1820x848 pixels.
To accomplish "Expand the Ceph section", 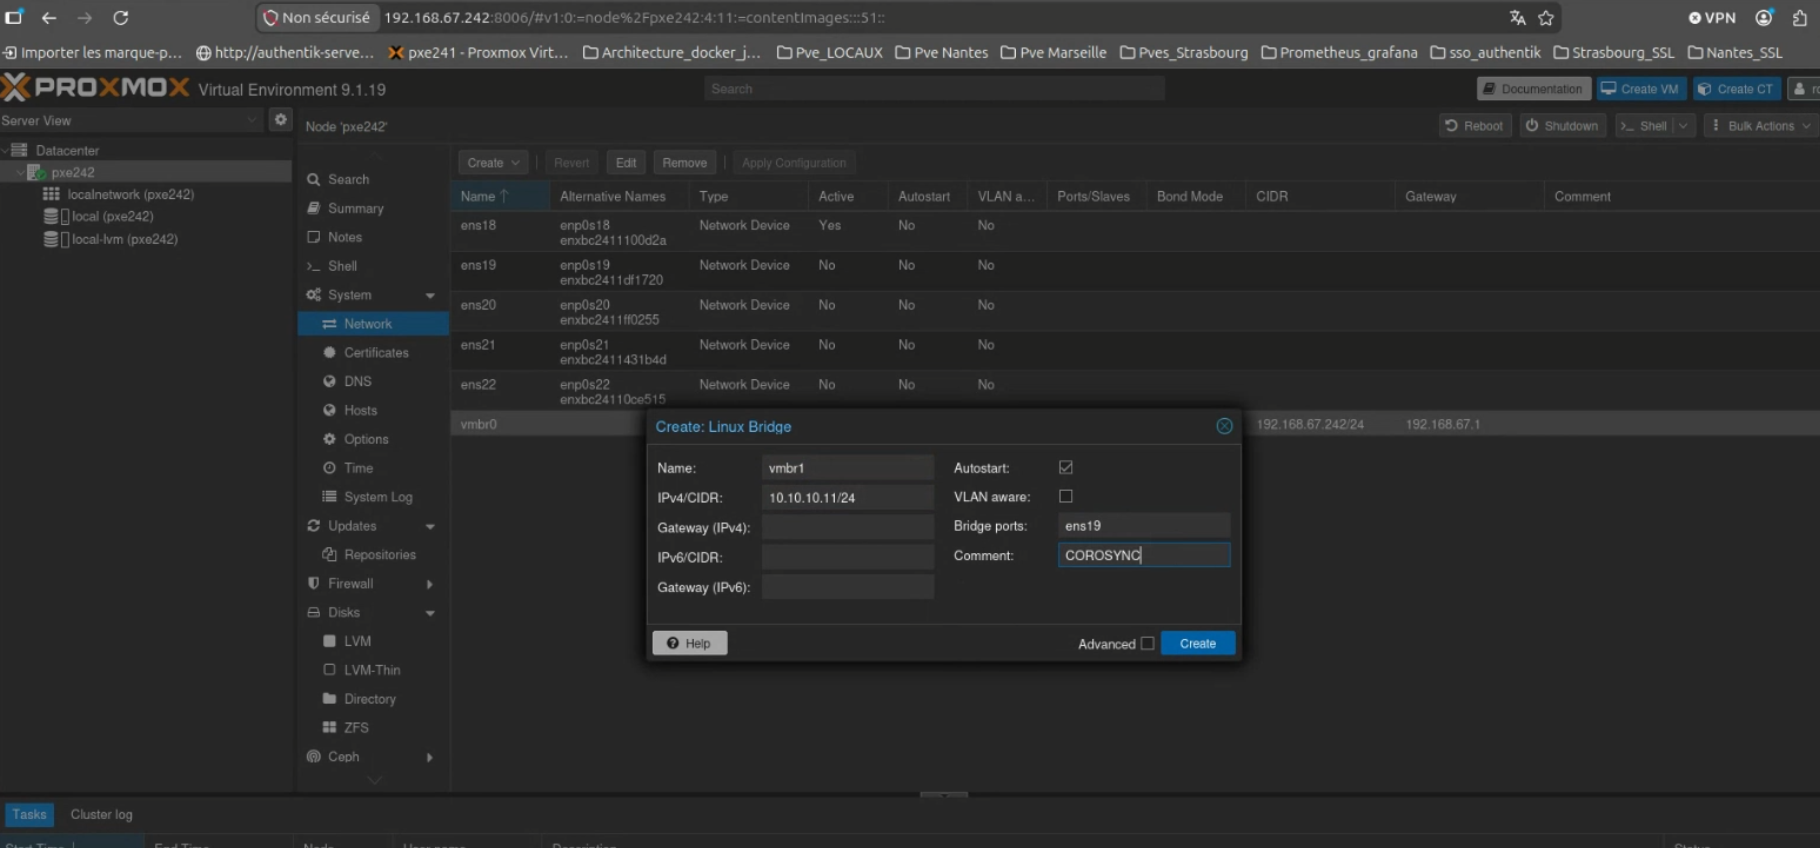I will pos(430,757).
